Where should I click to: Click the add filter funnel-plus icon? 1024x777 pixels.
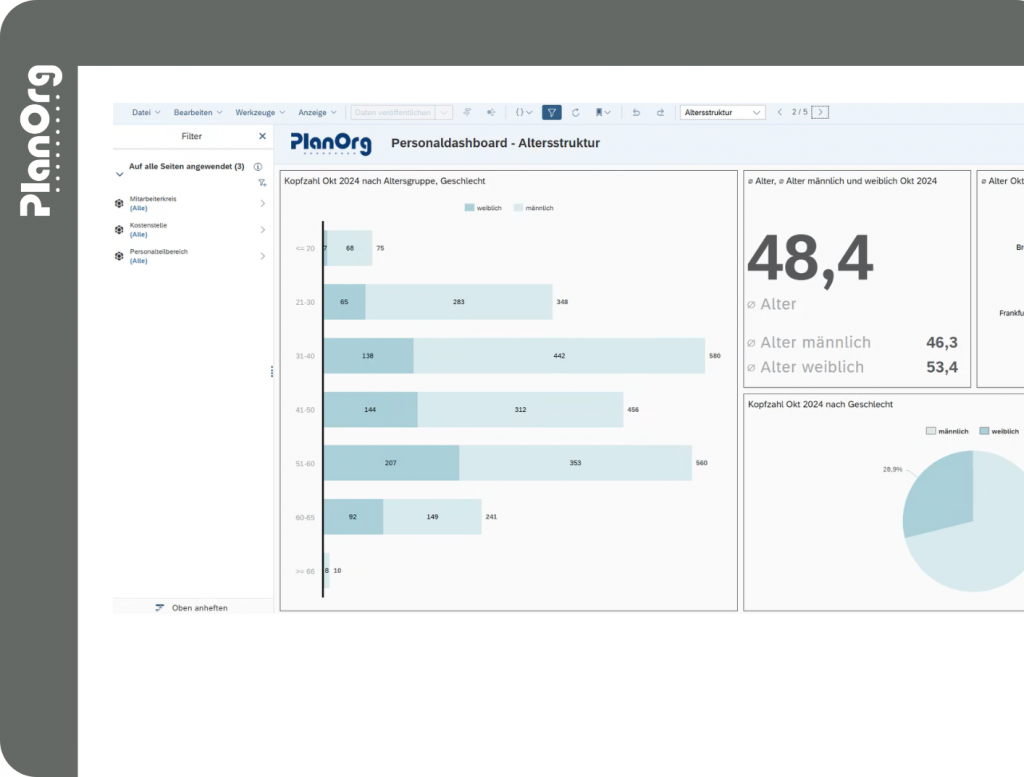coord(262,183)
